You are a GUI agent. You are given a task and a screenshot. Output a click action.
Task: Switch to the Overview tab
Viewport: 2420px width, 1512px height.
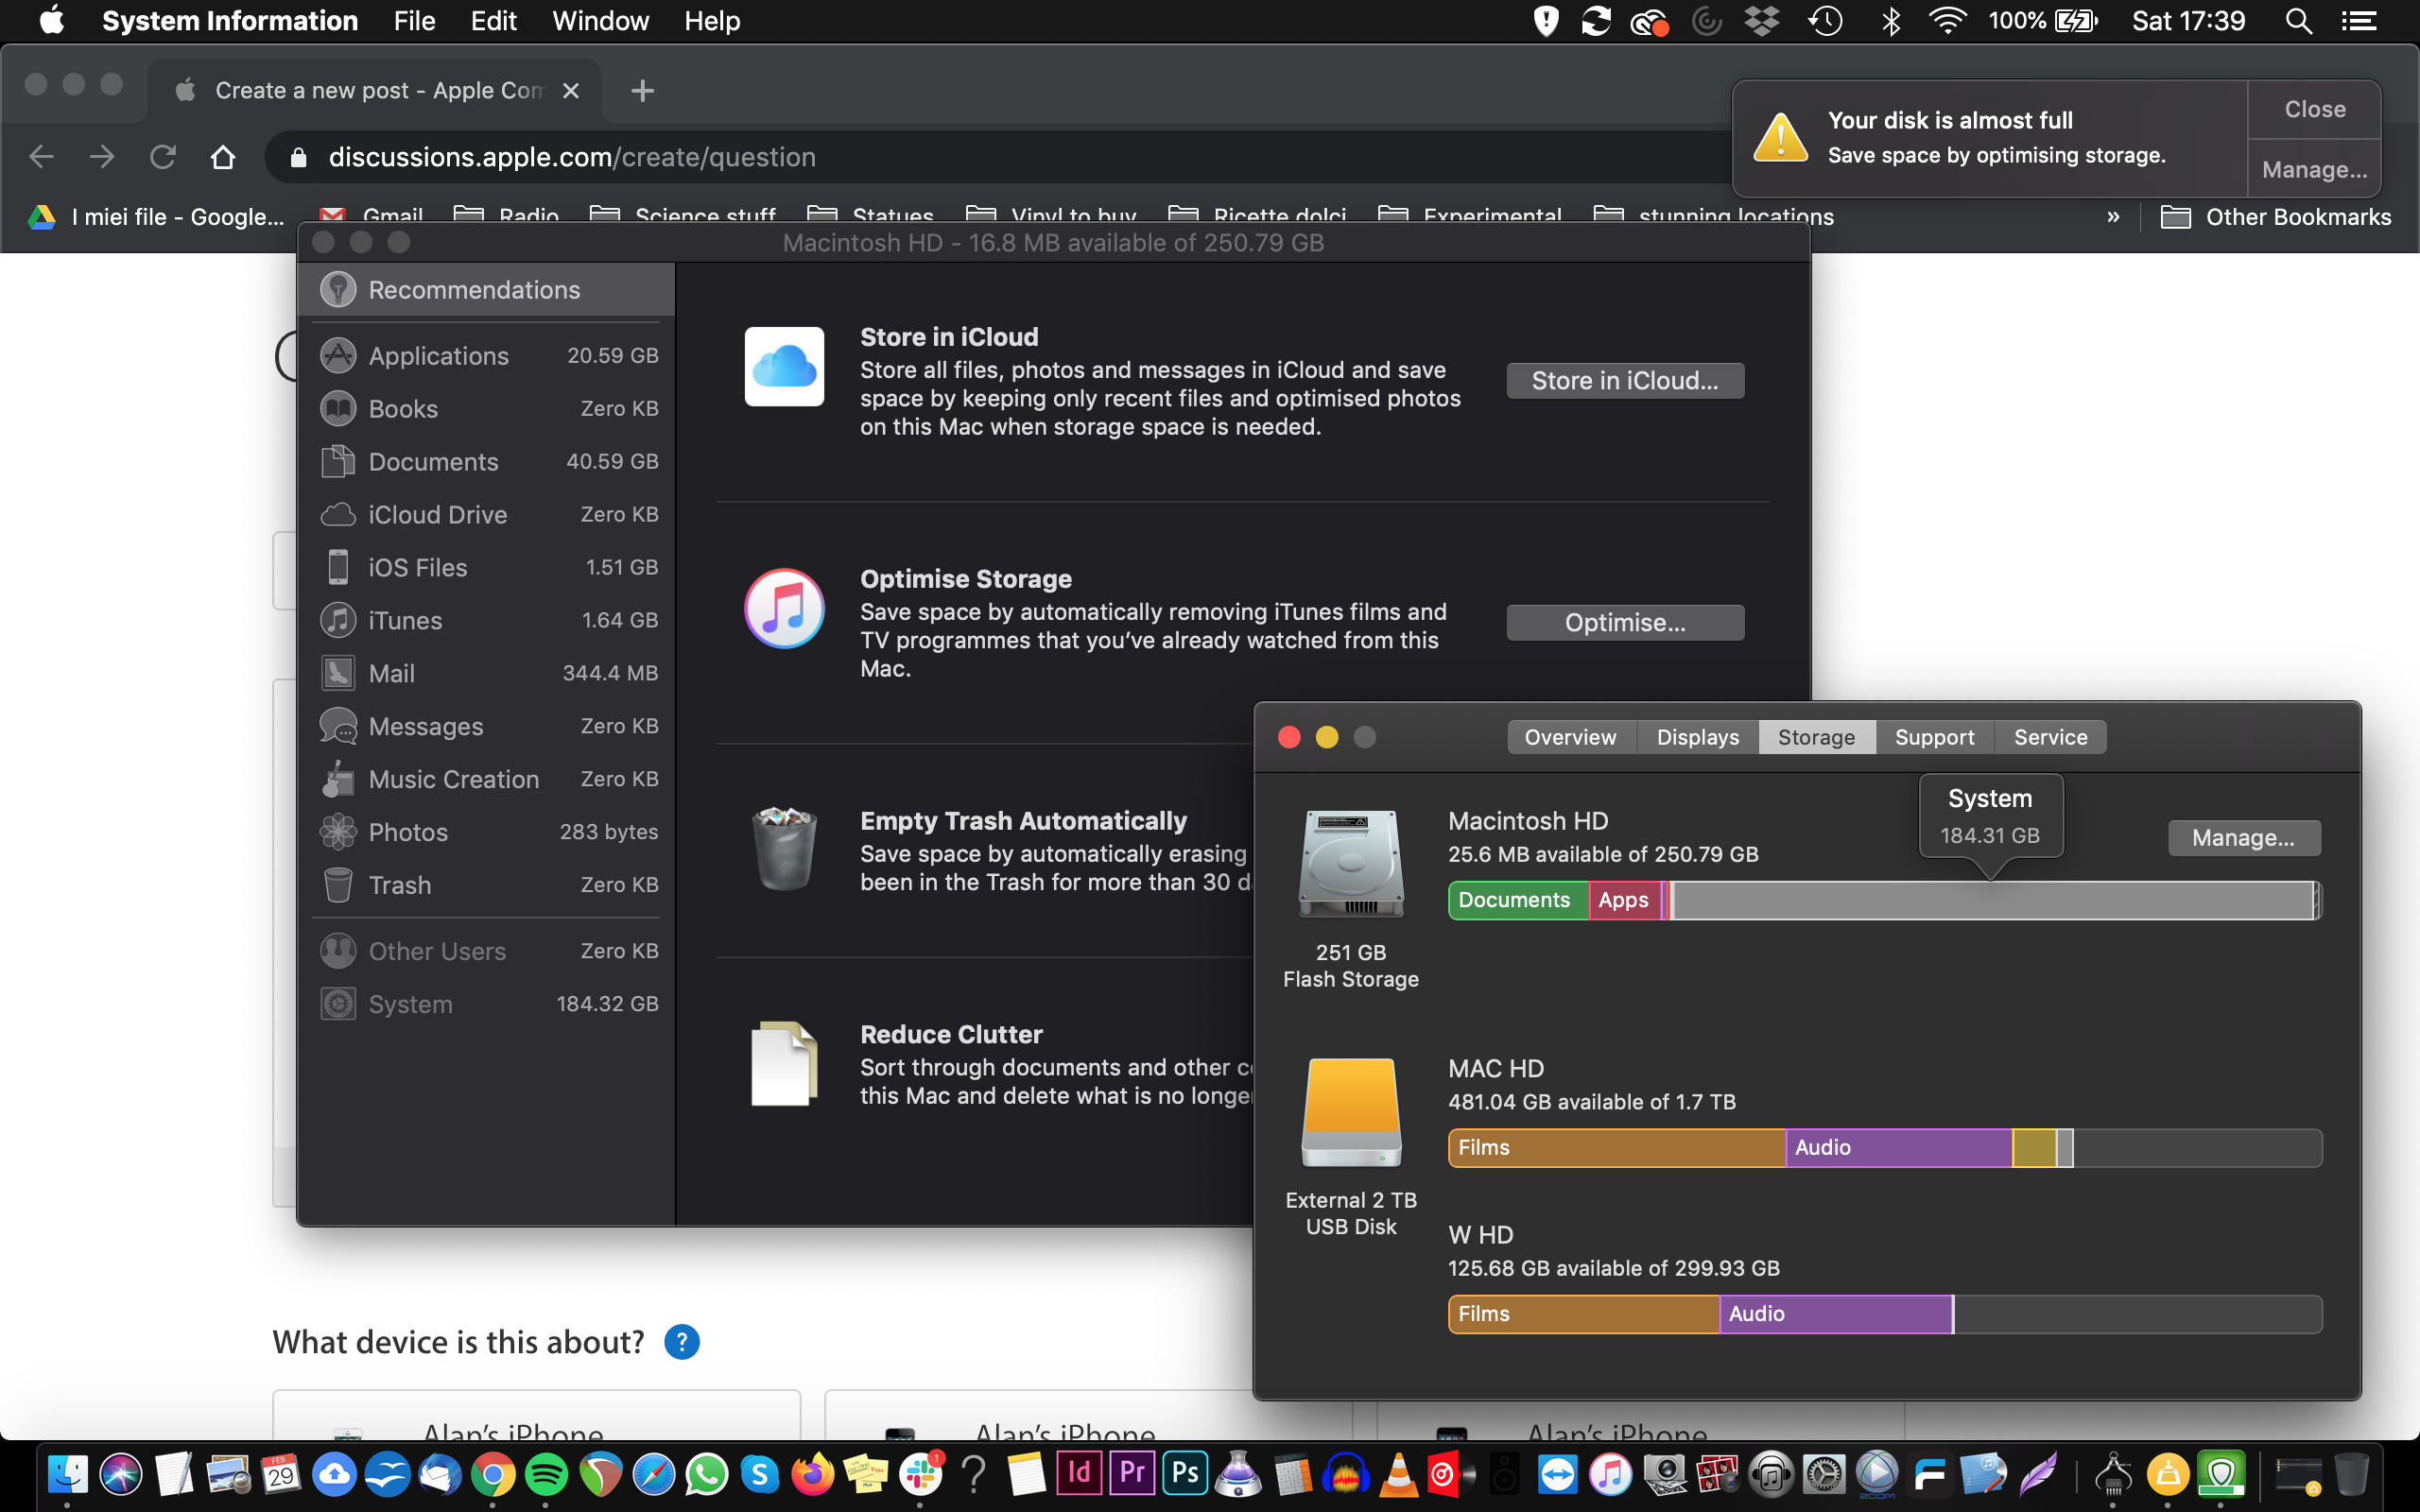[x=1570, y=737]
